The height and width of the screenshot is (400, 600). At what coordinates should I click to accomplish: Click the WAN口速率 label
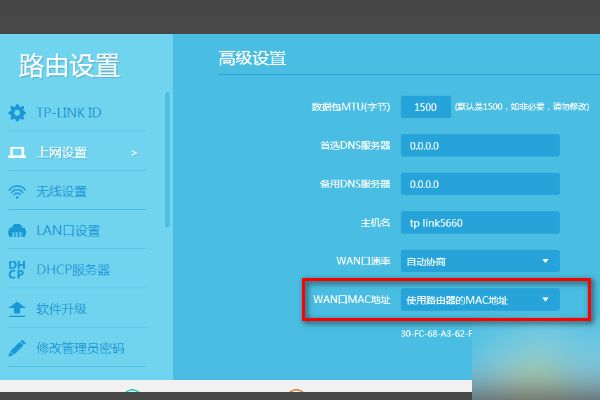[x=363, y=261]
